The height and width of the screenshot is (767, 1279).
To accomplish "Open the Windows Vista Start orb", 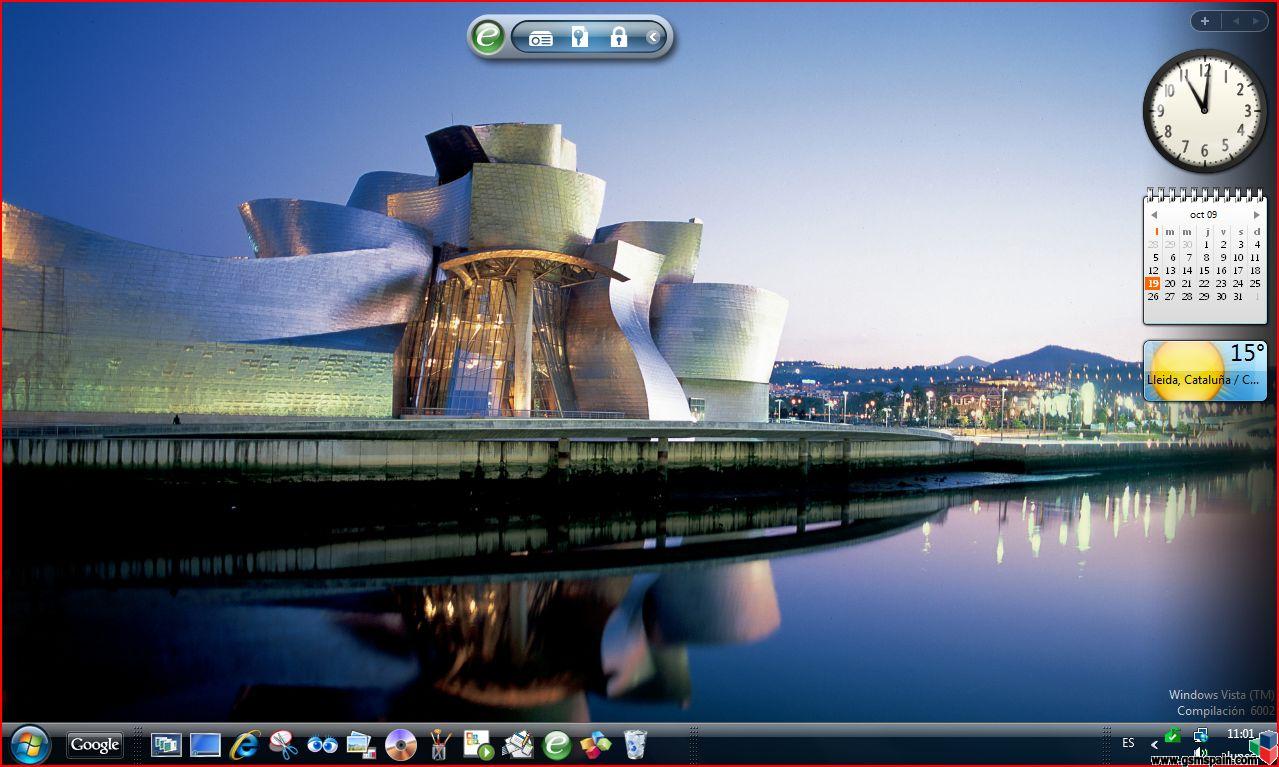I will point(30,745).
